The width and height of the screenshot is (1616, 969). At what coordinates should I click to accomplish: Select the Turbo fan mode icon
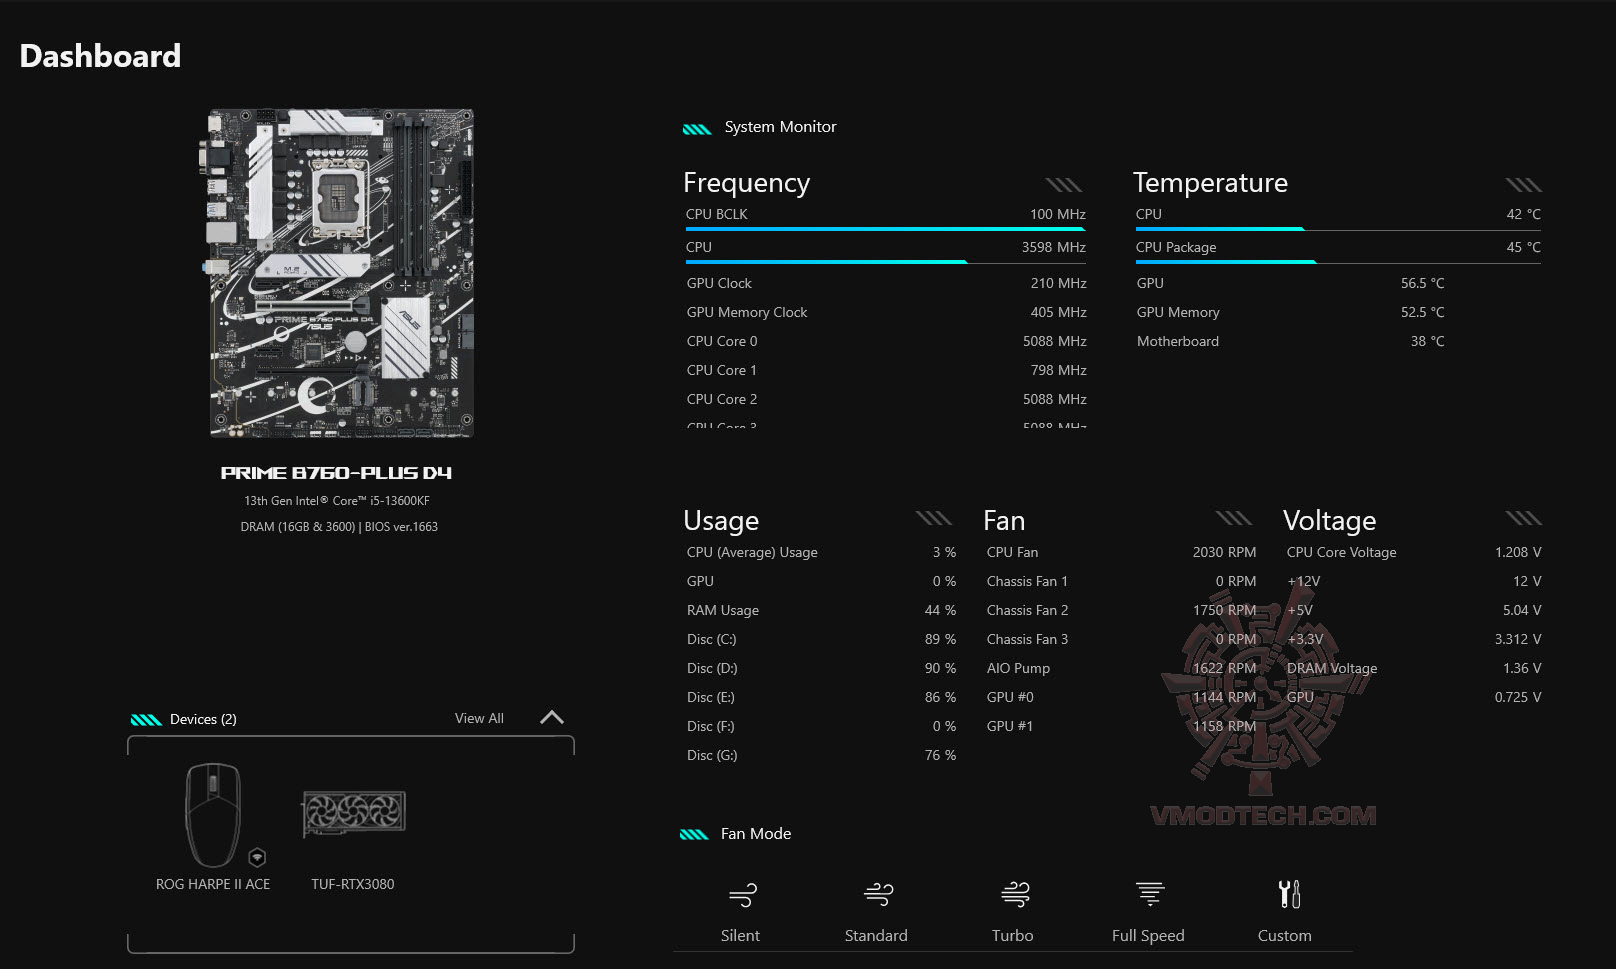point(1015,894)
